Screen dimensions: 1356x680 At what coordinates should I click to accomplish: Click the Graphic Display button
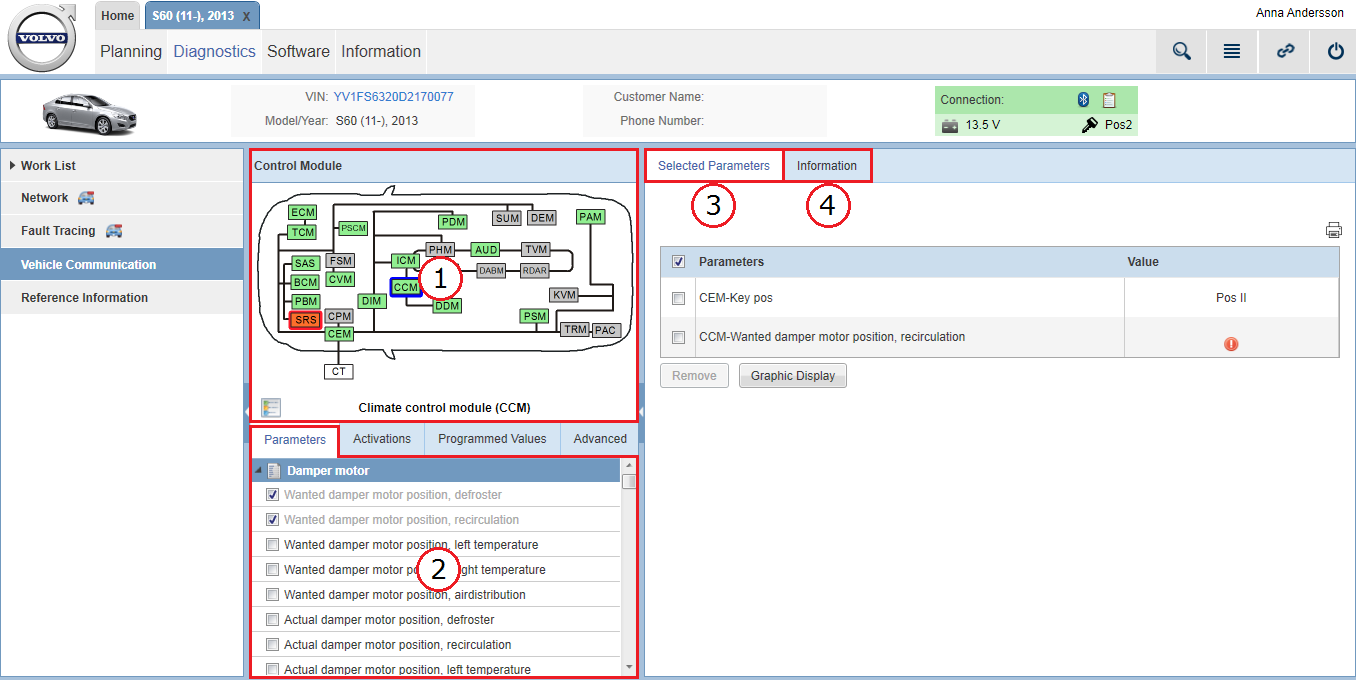[x=793, y=376]
